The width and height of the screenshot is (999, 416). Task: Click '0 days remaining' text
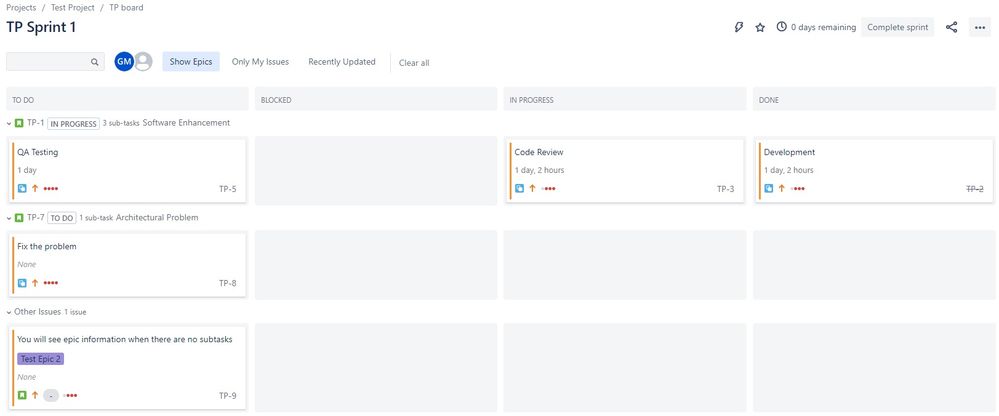click(823, 27)
